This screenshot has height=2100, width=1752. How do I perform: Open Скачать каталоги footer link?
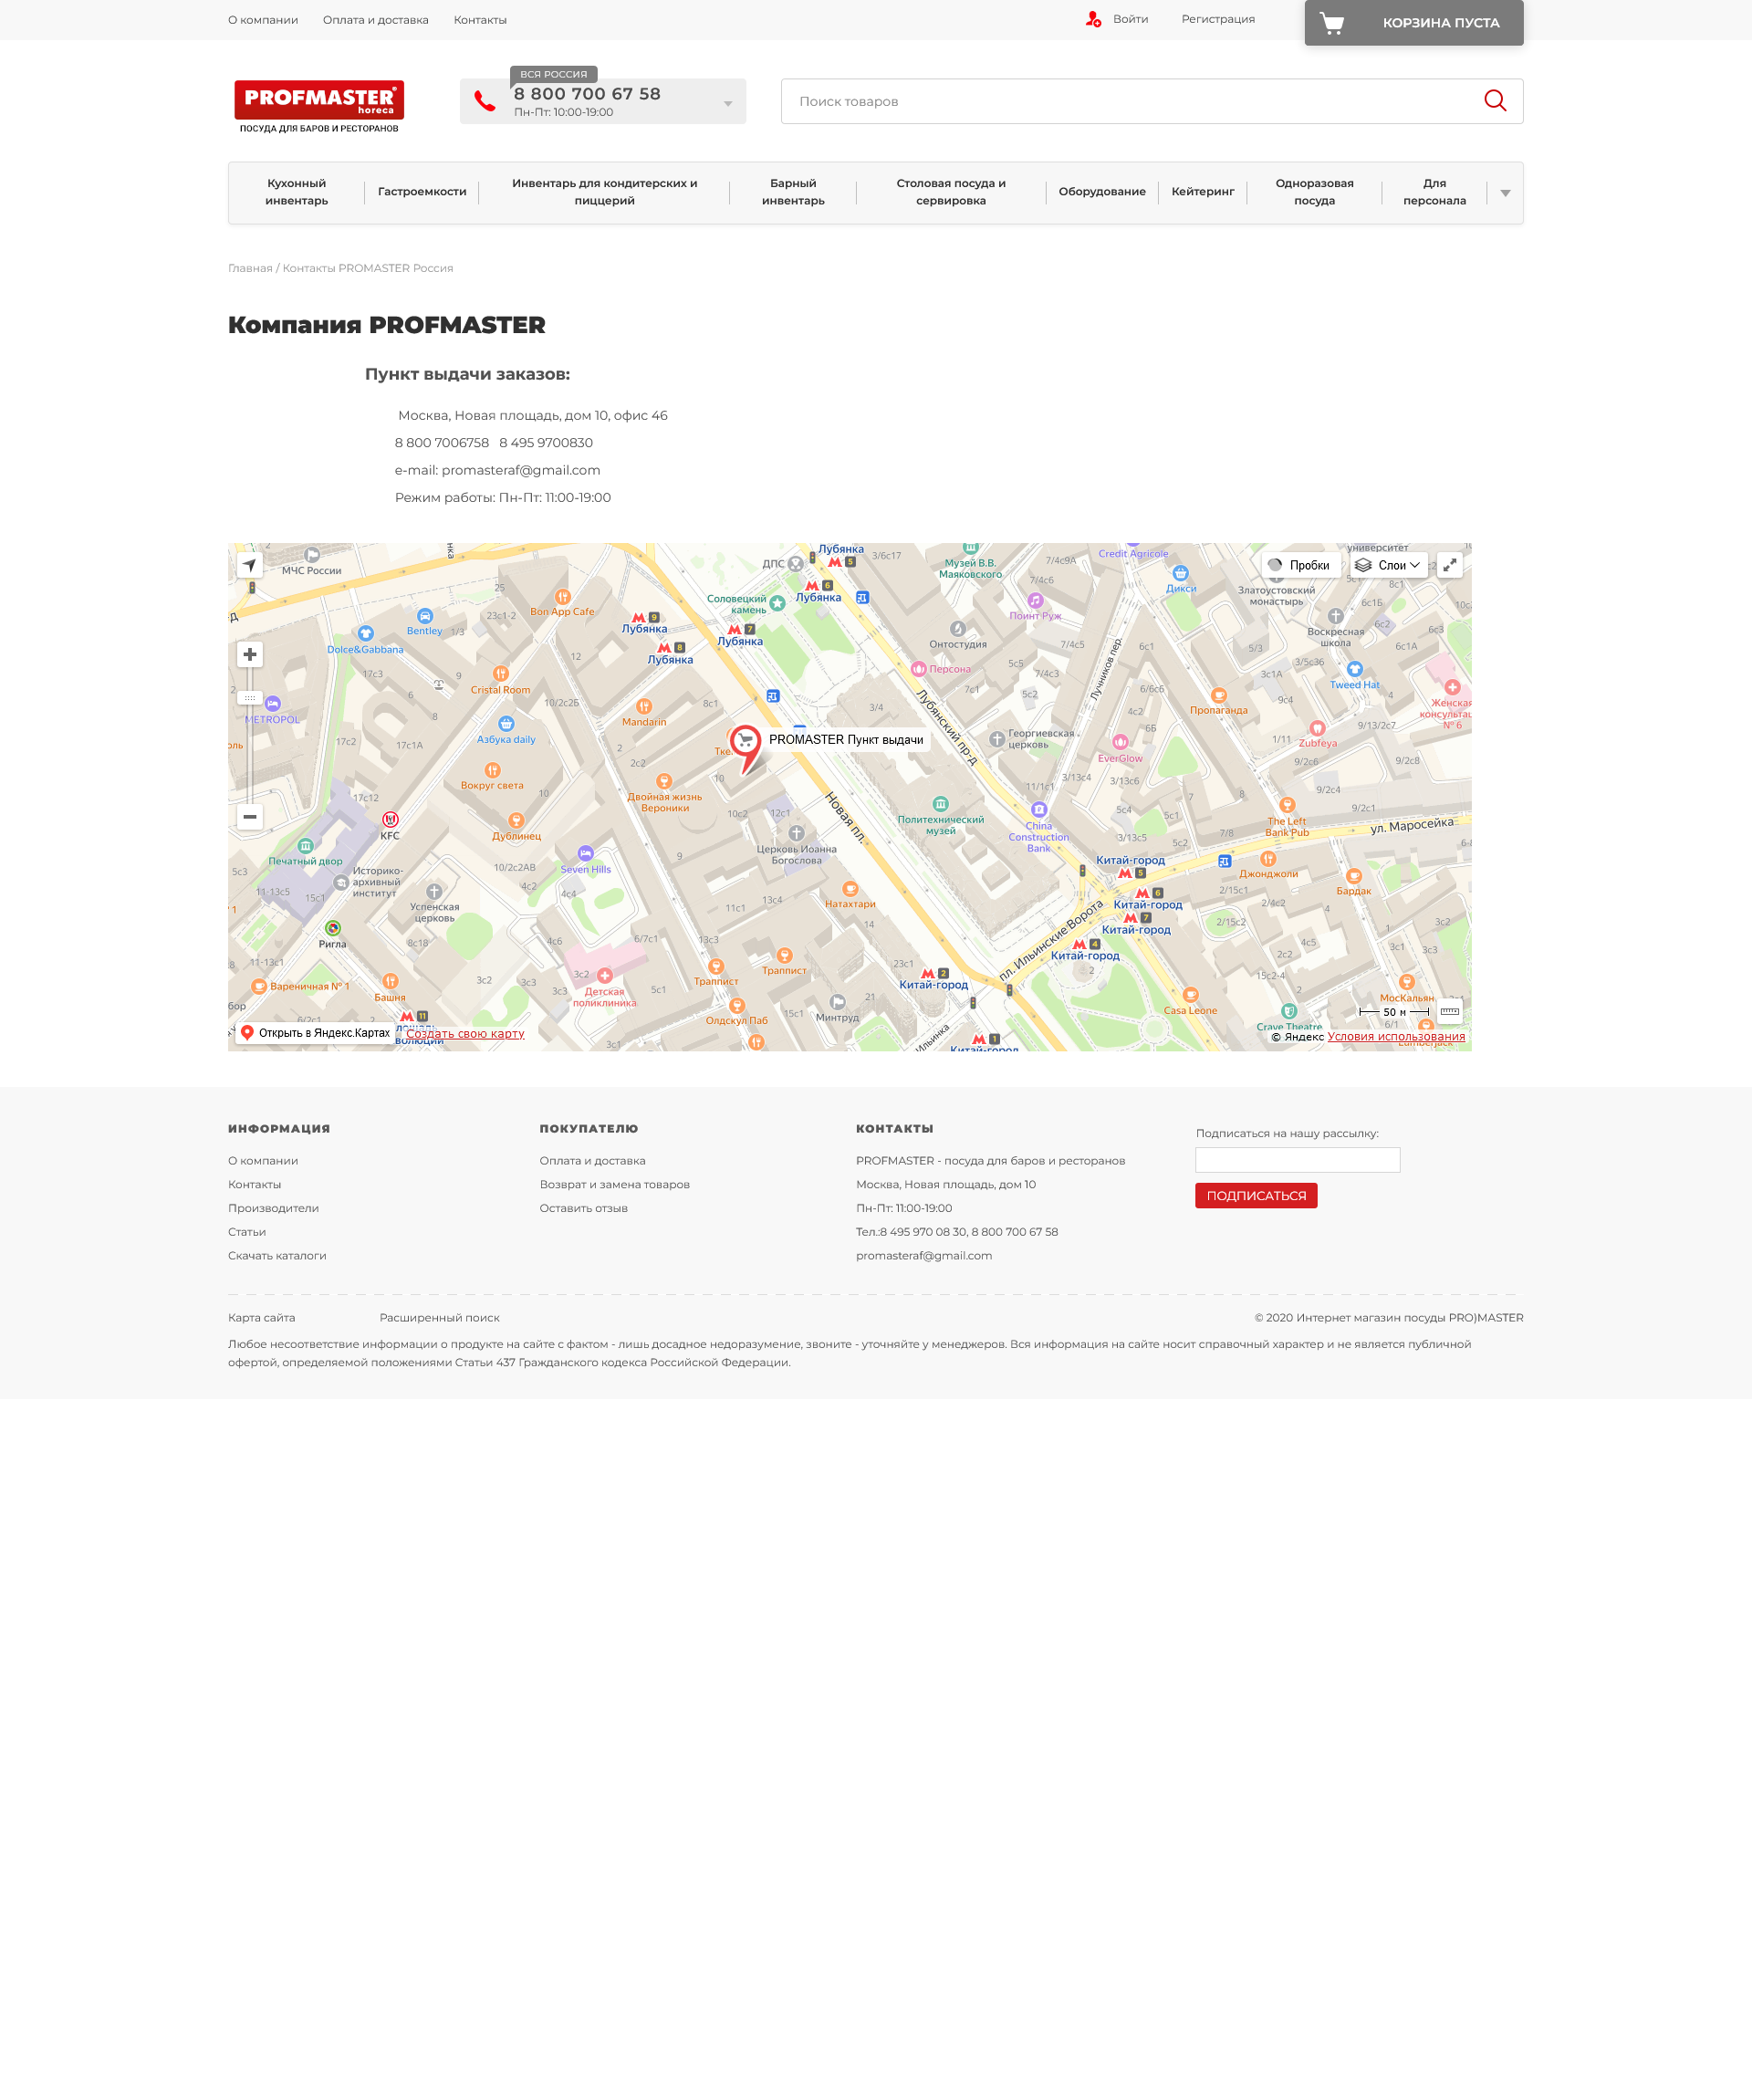point(277,1256)
